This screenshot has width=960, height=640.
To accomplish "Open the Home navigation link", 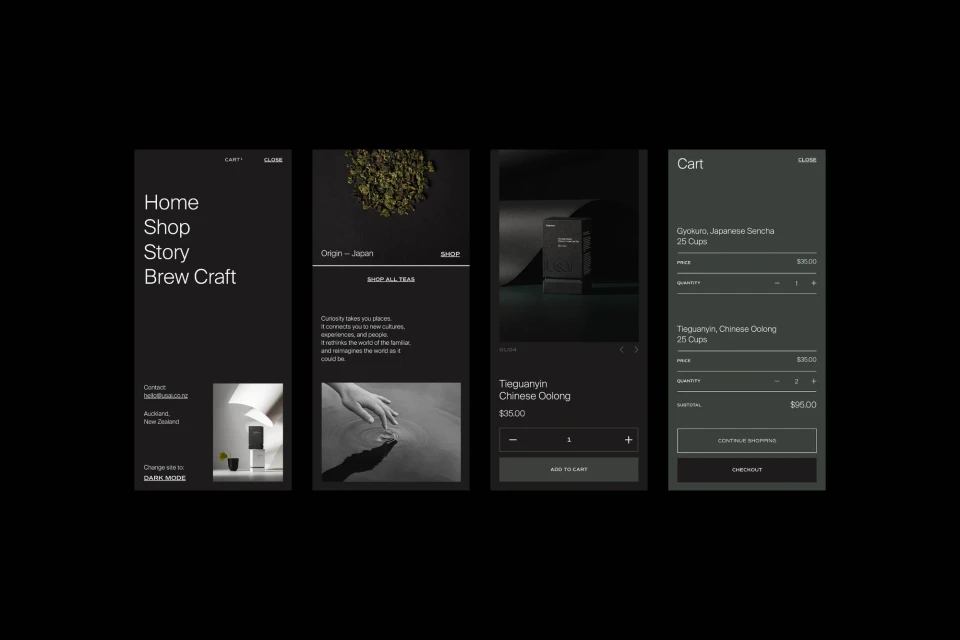I will (171, 202).
